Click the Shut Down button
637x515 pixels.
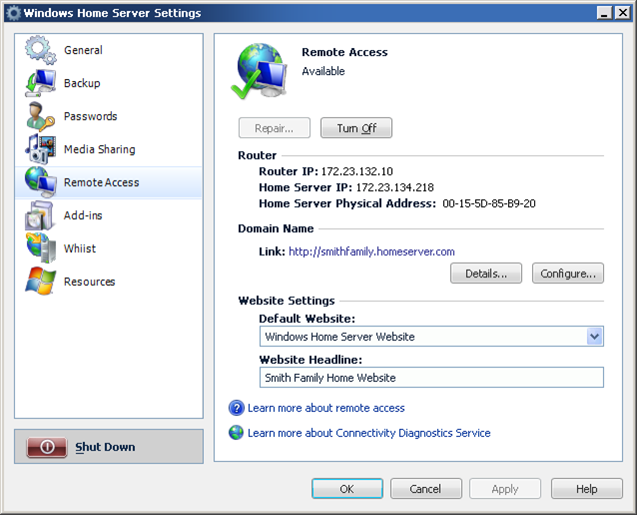(109, 446)
